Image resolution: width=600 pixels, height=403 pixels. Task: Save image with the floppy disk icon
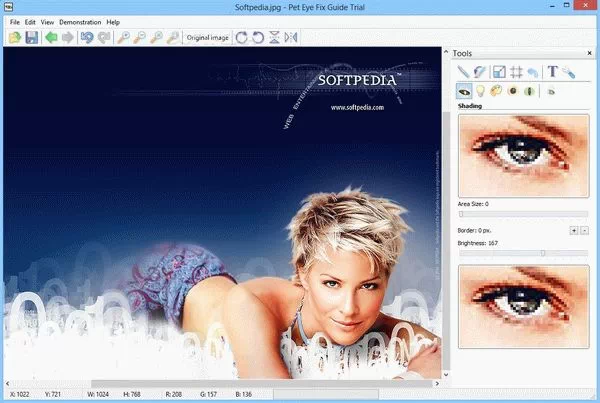point(32,38)
